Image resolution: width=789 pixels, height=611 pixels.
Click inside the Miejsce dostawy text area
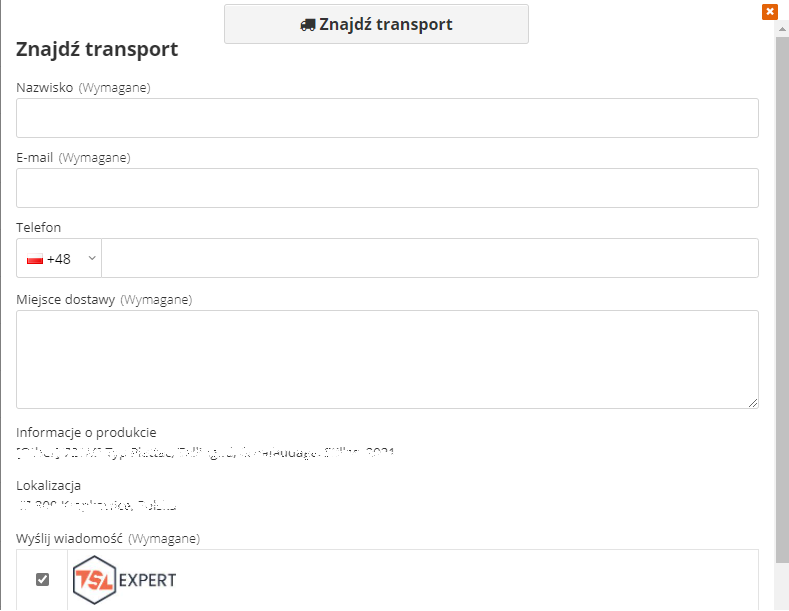pos(387,359)
